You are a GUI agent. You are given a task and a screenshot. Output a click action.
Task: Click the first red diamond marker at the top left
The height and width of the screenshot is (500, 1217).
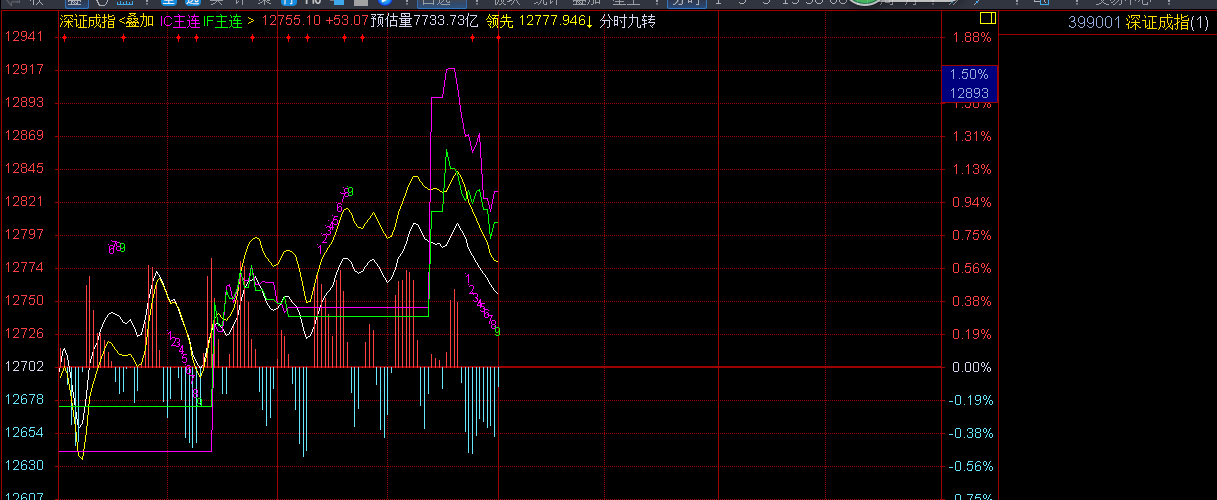click(x=64, y=38)
